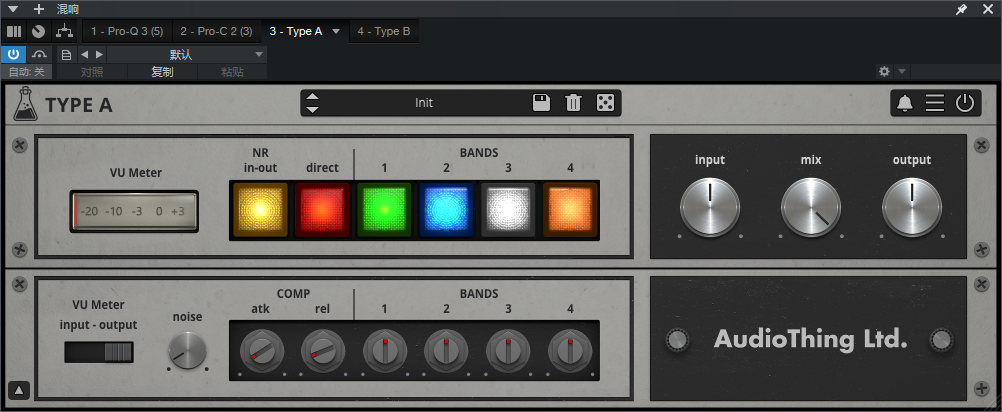Click the lower band 2 knob
The width and height of the screenshot is (1002, 412).
446,351
